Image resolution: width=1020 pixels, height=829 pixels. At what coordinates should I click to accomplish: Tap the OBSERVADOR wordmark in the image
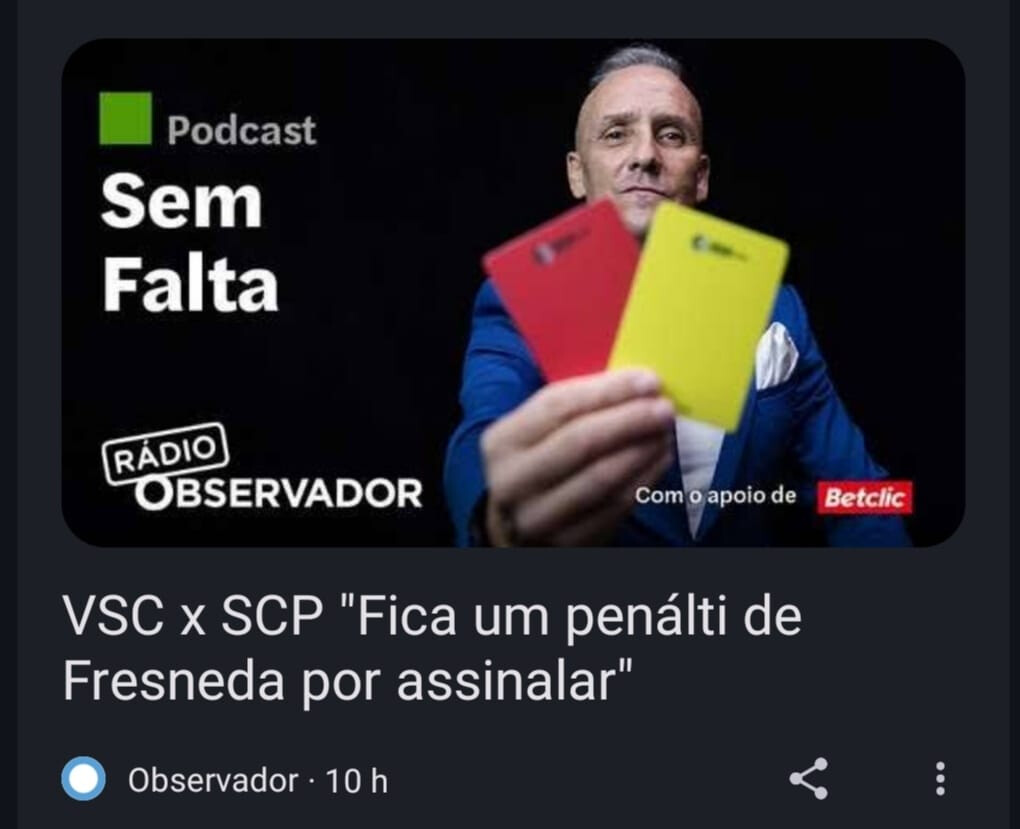pos(279,493)
